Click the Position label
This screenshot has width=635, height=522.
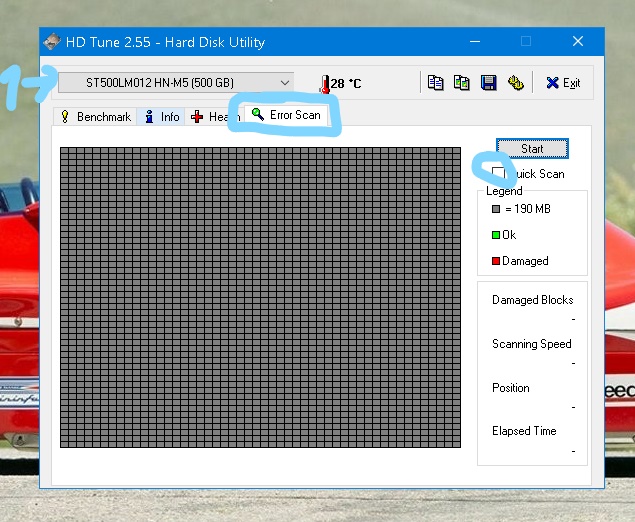tap(511, 388)
